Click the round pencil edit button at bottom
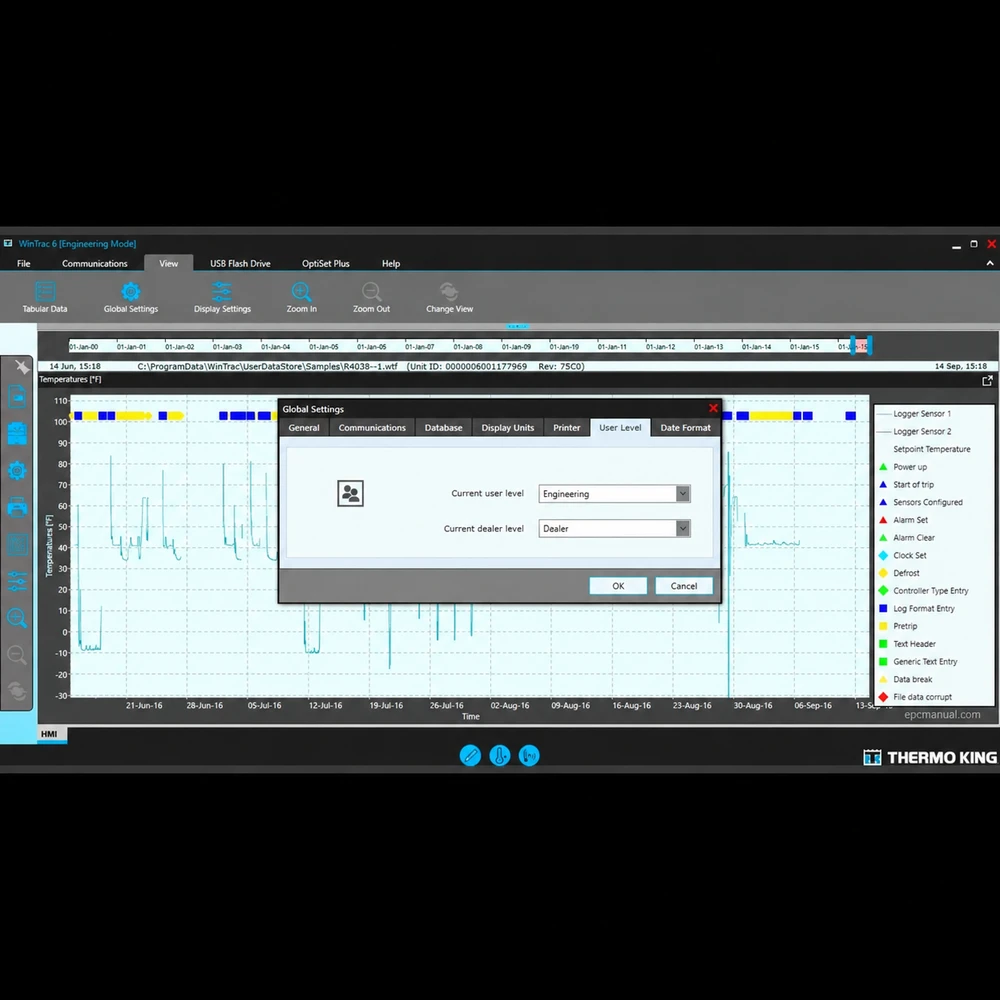This screenshot has width=1000, height=1000. coord(470,755)
